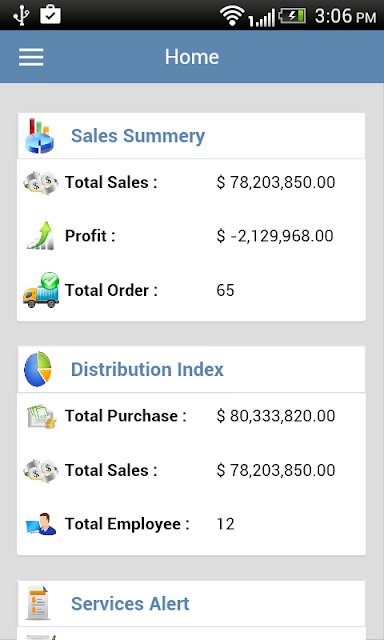This screenshot has height=640, width=384.
Task: Tap the coins icon in Sales Summery
Action: [40, 182]
